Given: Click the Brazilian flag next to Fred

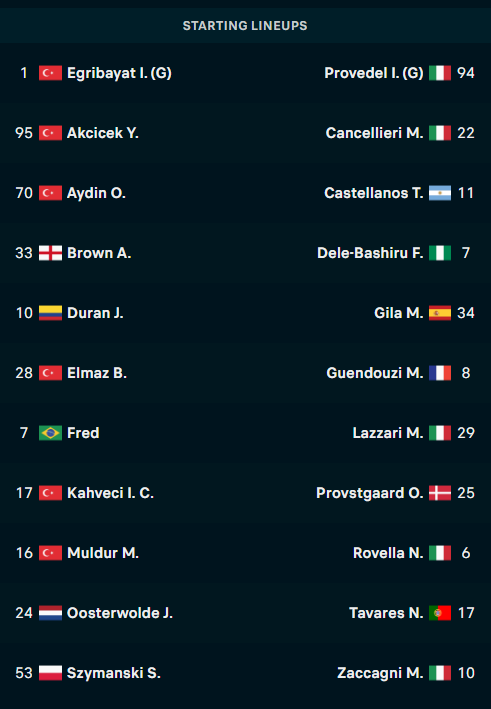Looking at the screenshot, I should coord(50,433).
